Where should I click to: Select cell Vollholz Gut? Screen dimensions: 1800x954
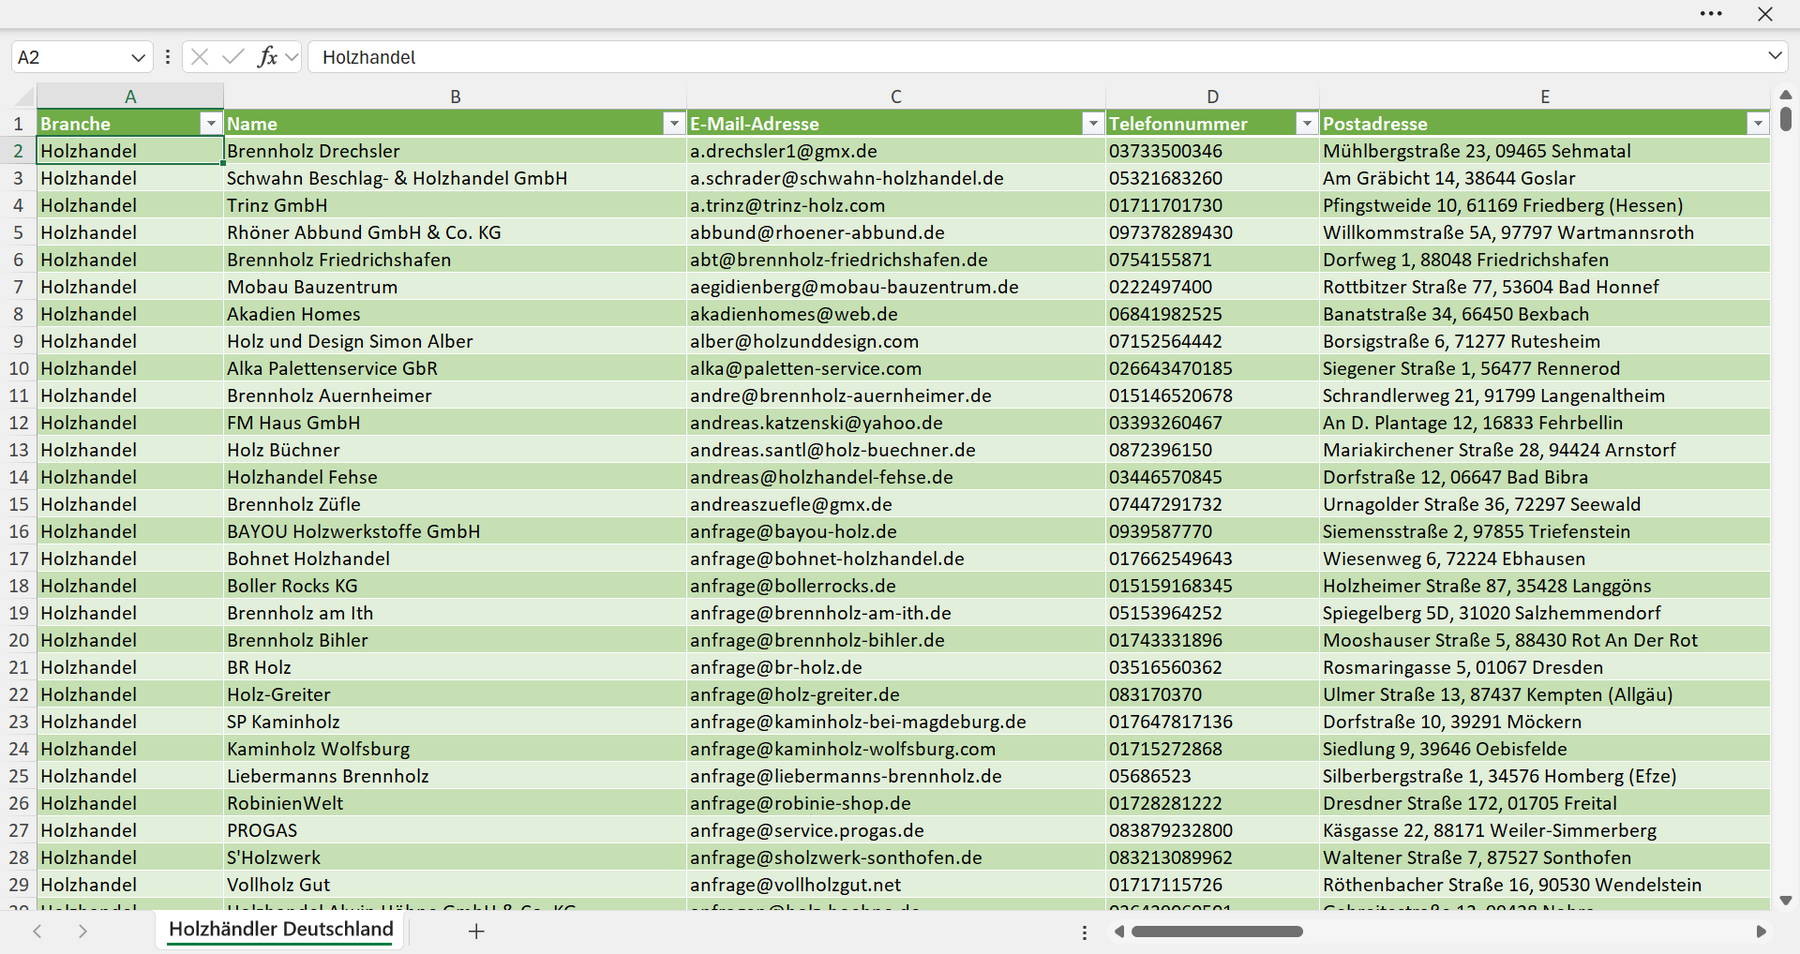(455, 884)
